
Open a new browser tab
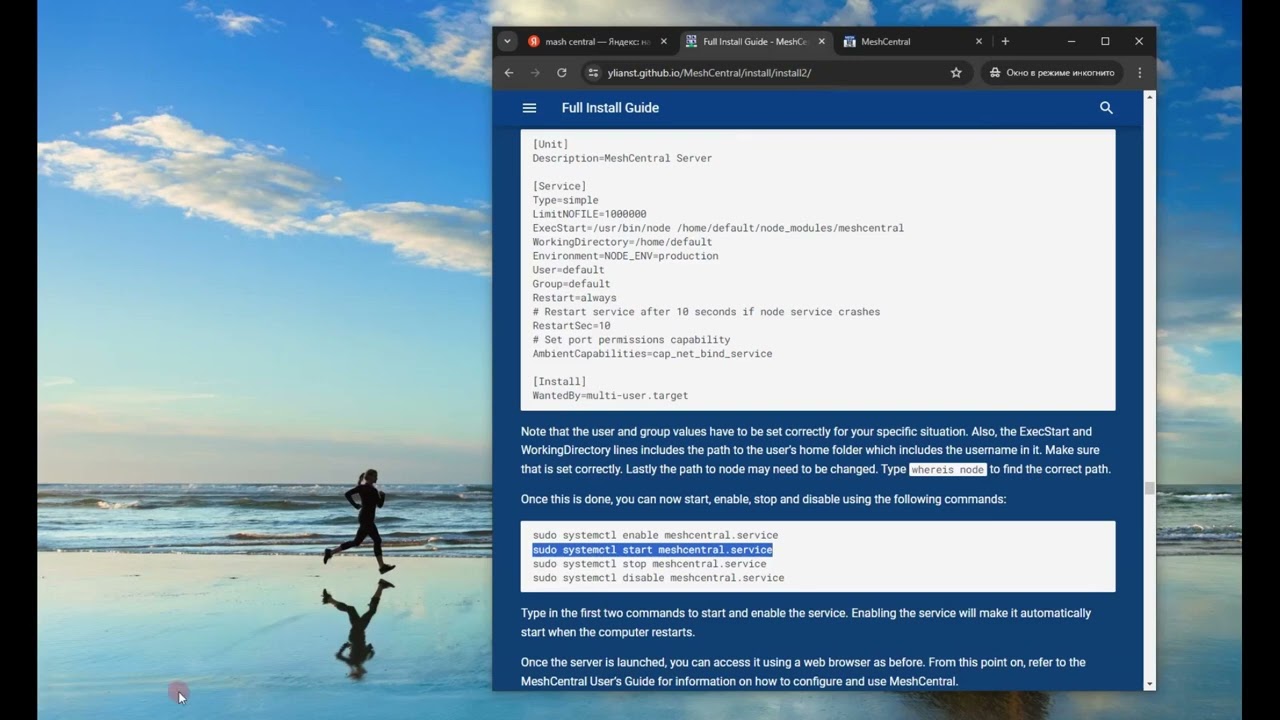coord(1005,41)
